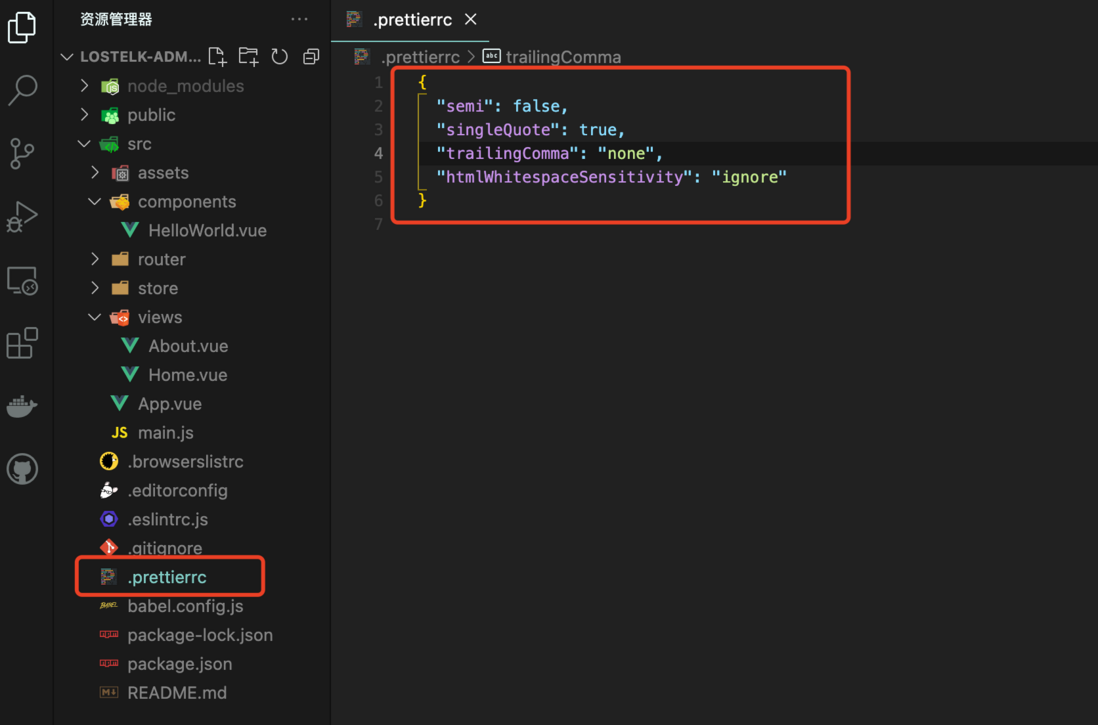This screenshot has width=1098, height=725.
Task: Expand the router folder
Action: 95,259
